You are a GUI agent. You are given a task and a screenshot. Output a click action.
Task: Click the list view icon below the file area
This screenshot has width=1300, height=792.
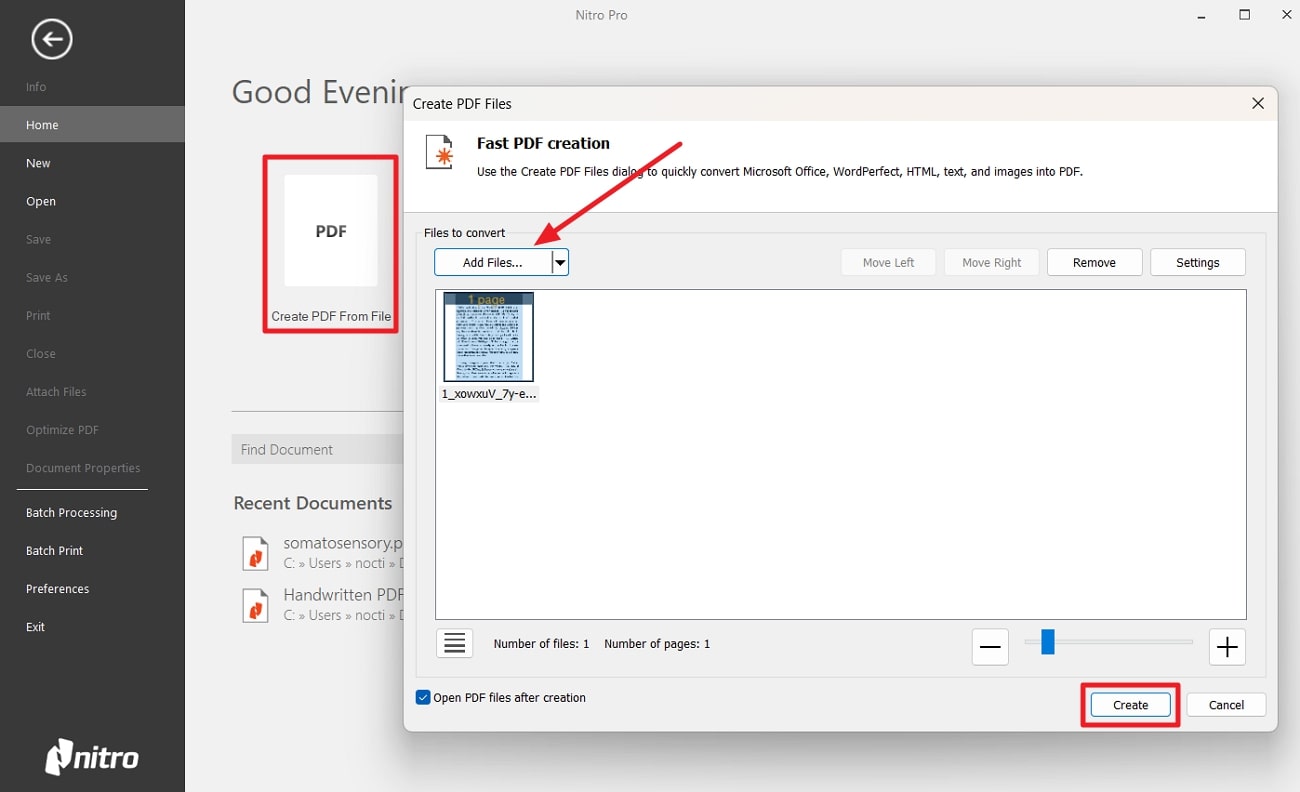point(455,644)
